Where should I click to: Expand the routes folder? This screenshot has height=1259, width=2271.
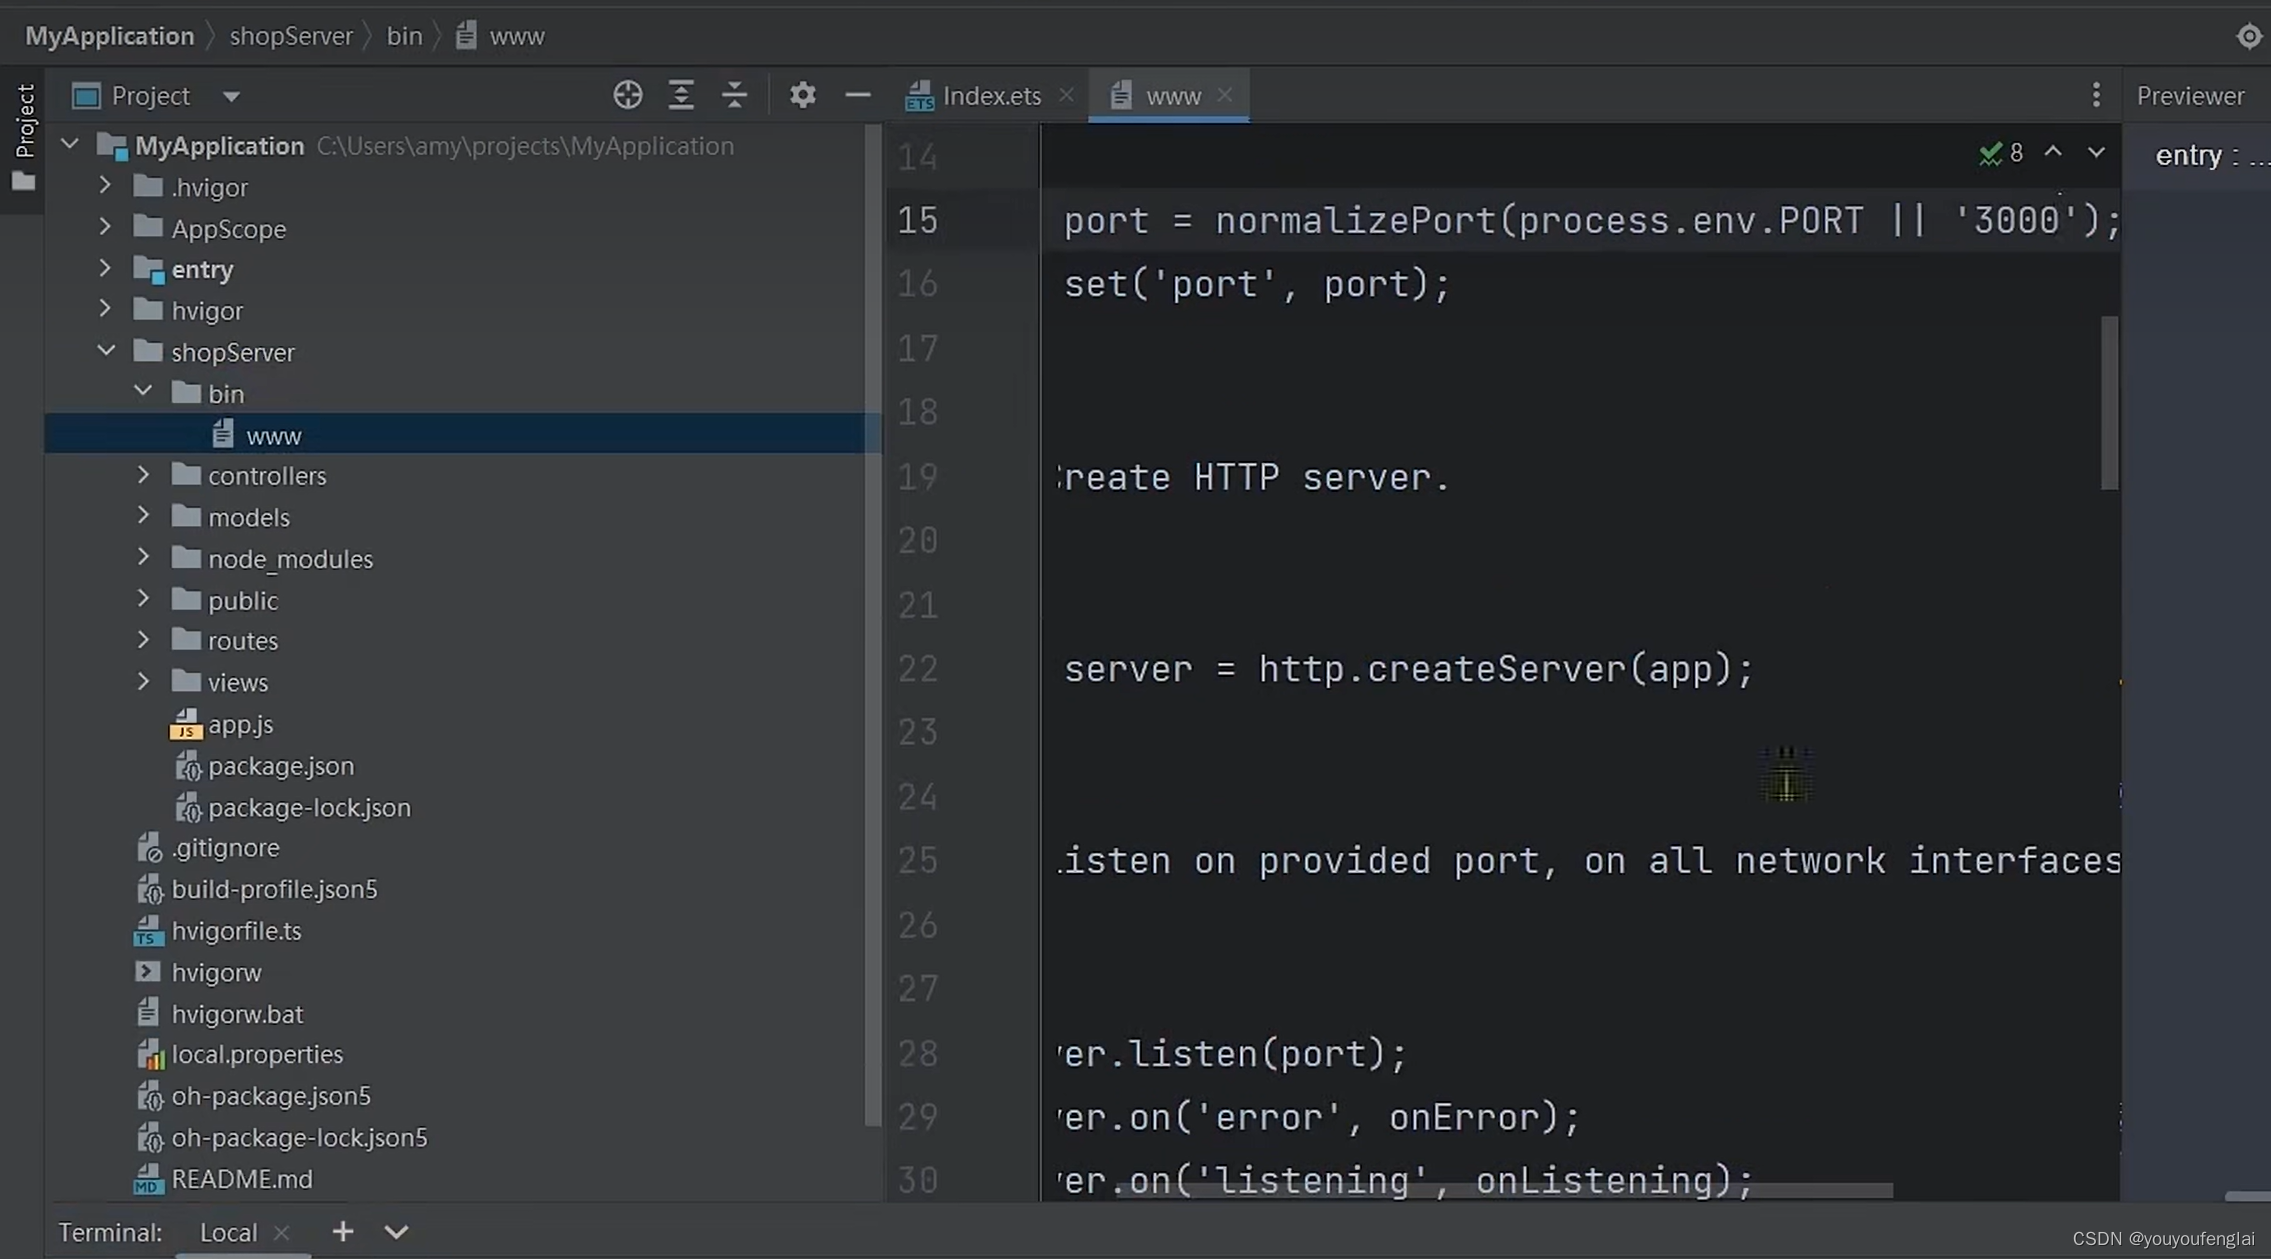(143, 640)
